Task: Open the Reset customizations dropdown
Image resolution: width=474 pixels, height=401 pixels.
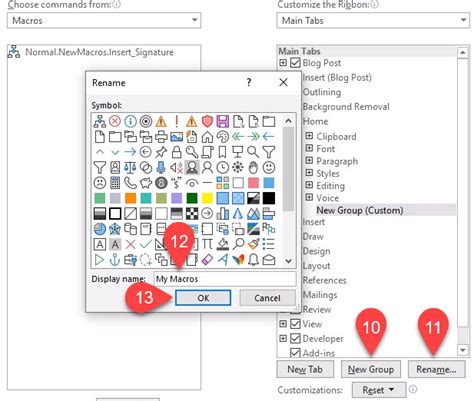Action: click(379, 390)
